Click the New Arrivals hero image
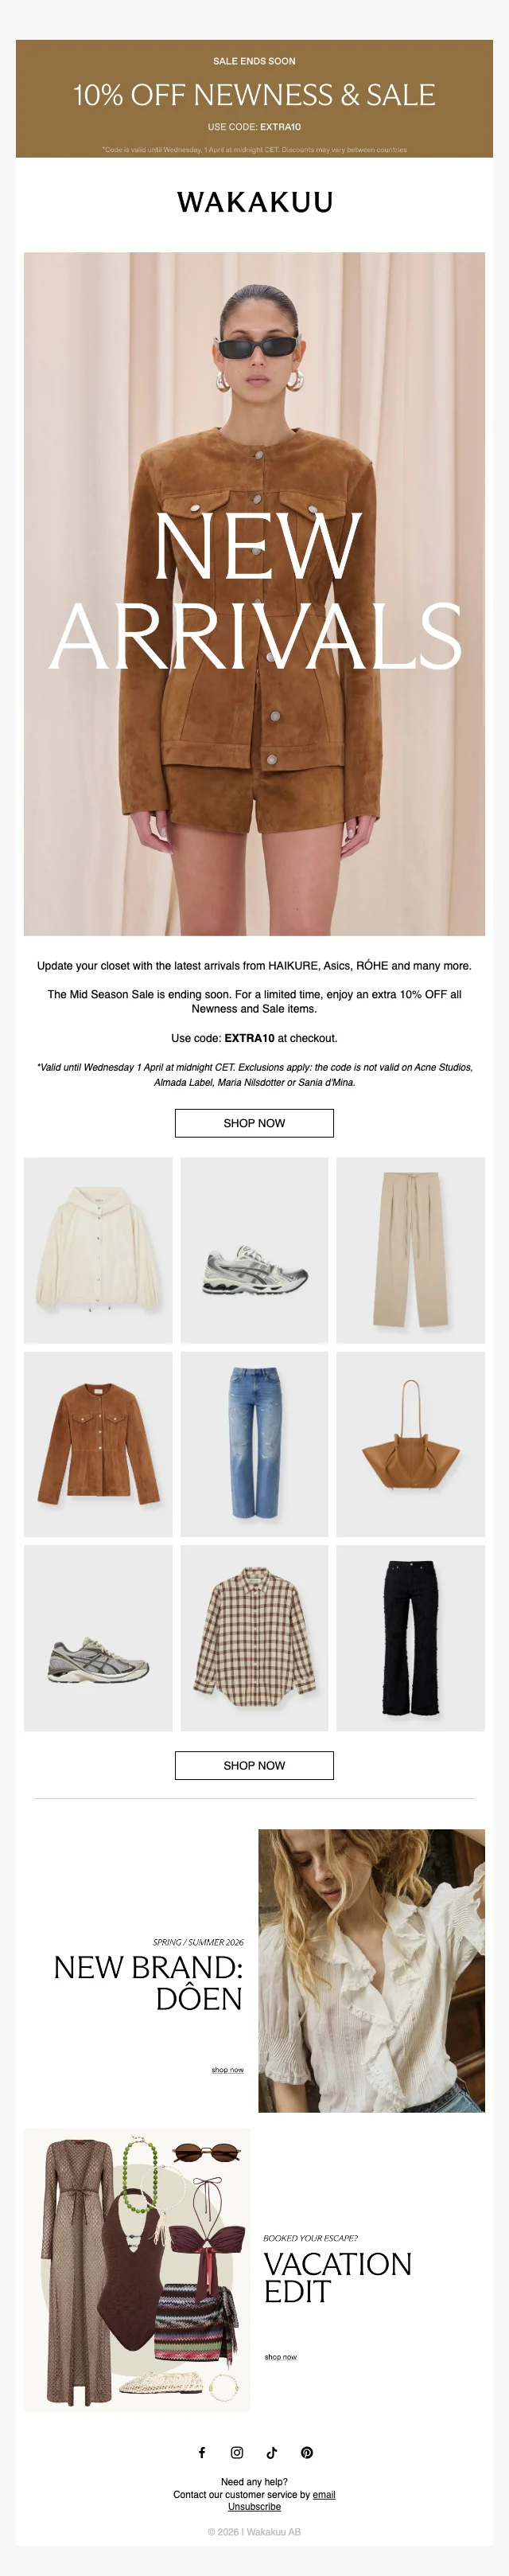This screenshot has height=2576, width=509. click(x=254, y=594)
